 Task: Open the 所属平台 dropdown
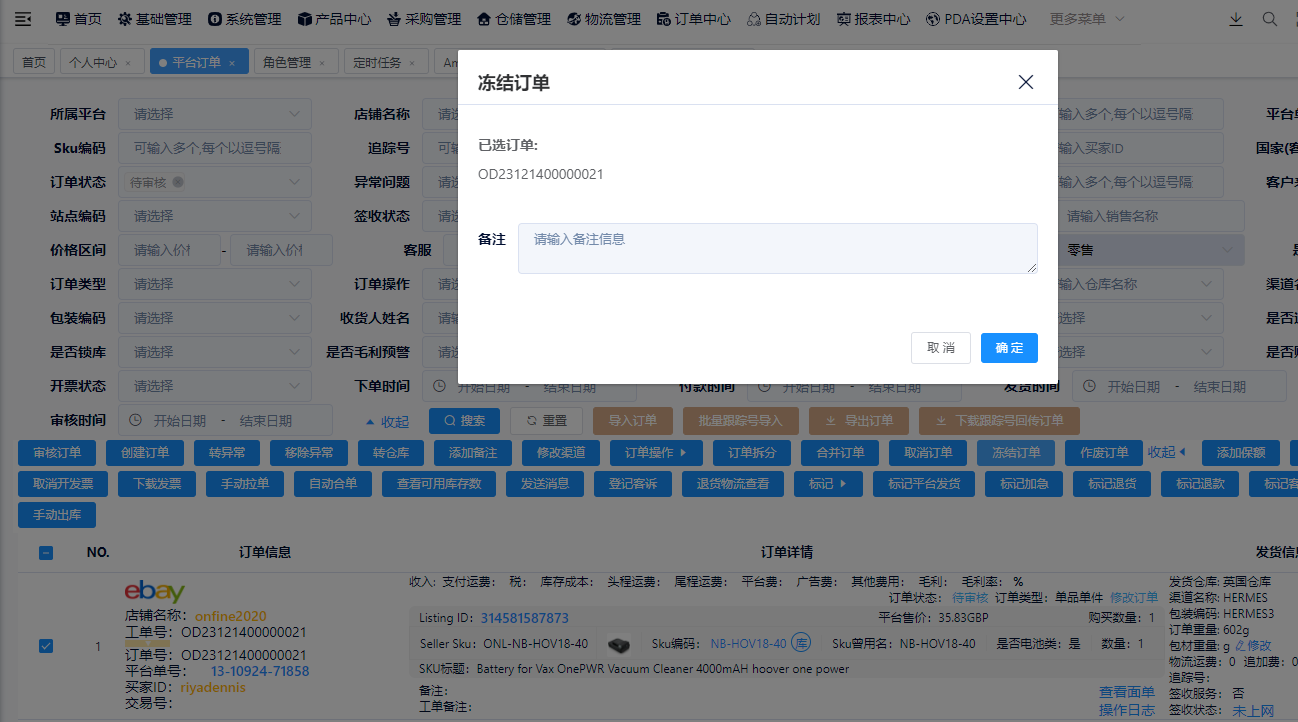click(x=214, y=113)
